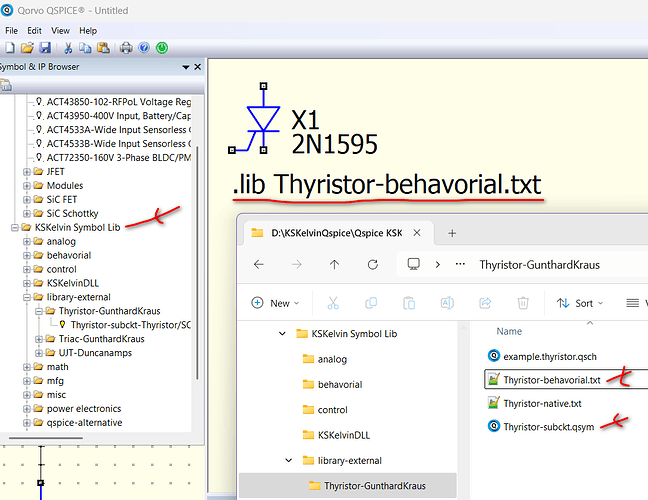
Task: Expand the behavorial folder in the symbol tree
Action: pos(27,255)
